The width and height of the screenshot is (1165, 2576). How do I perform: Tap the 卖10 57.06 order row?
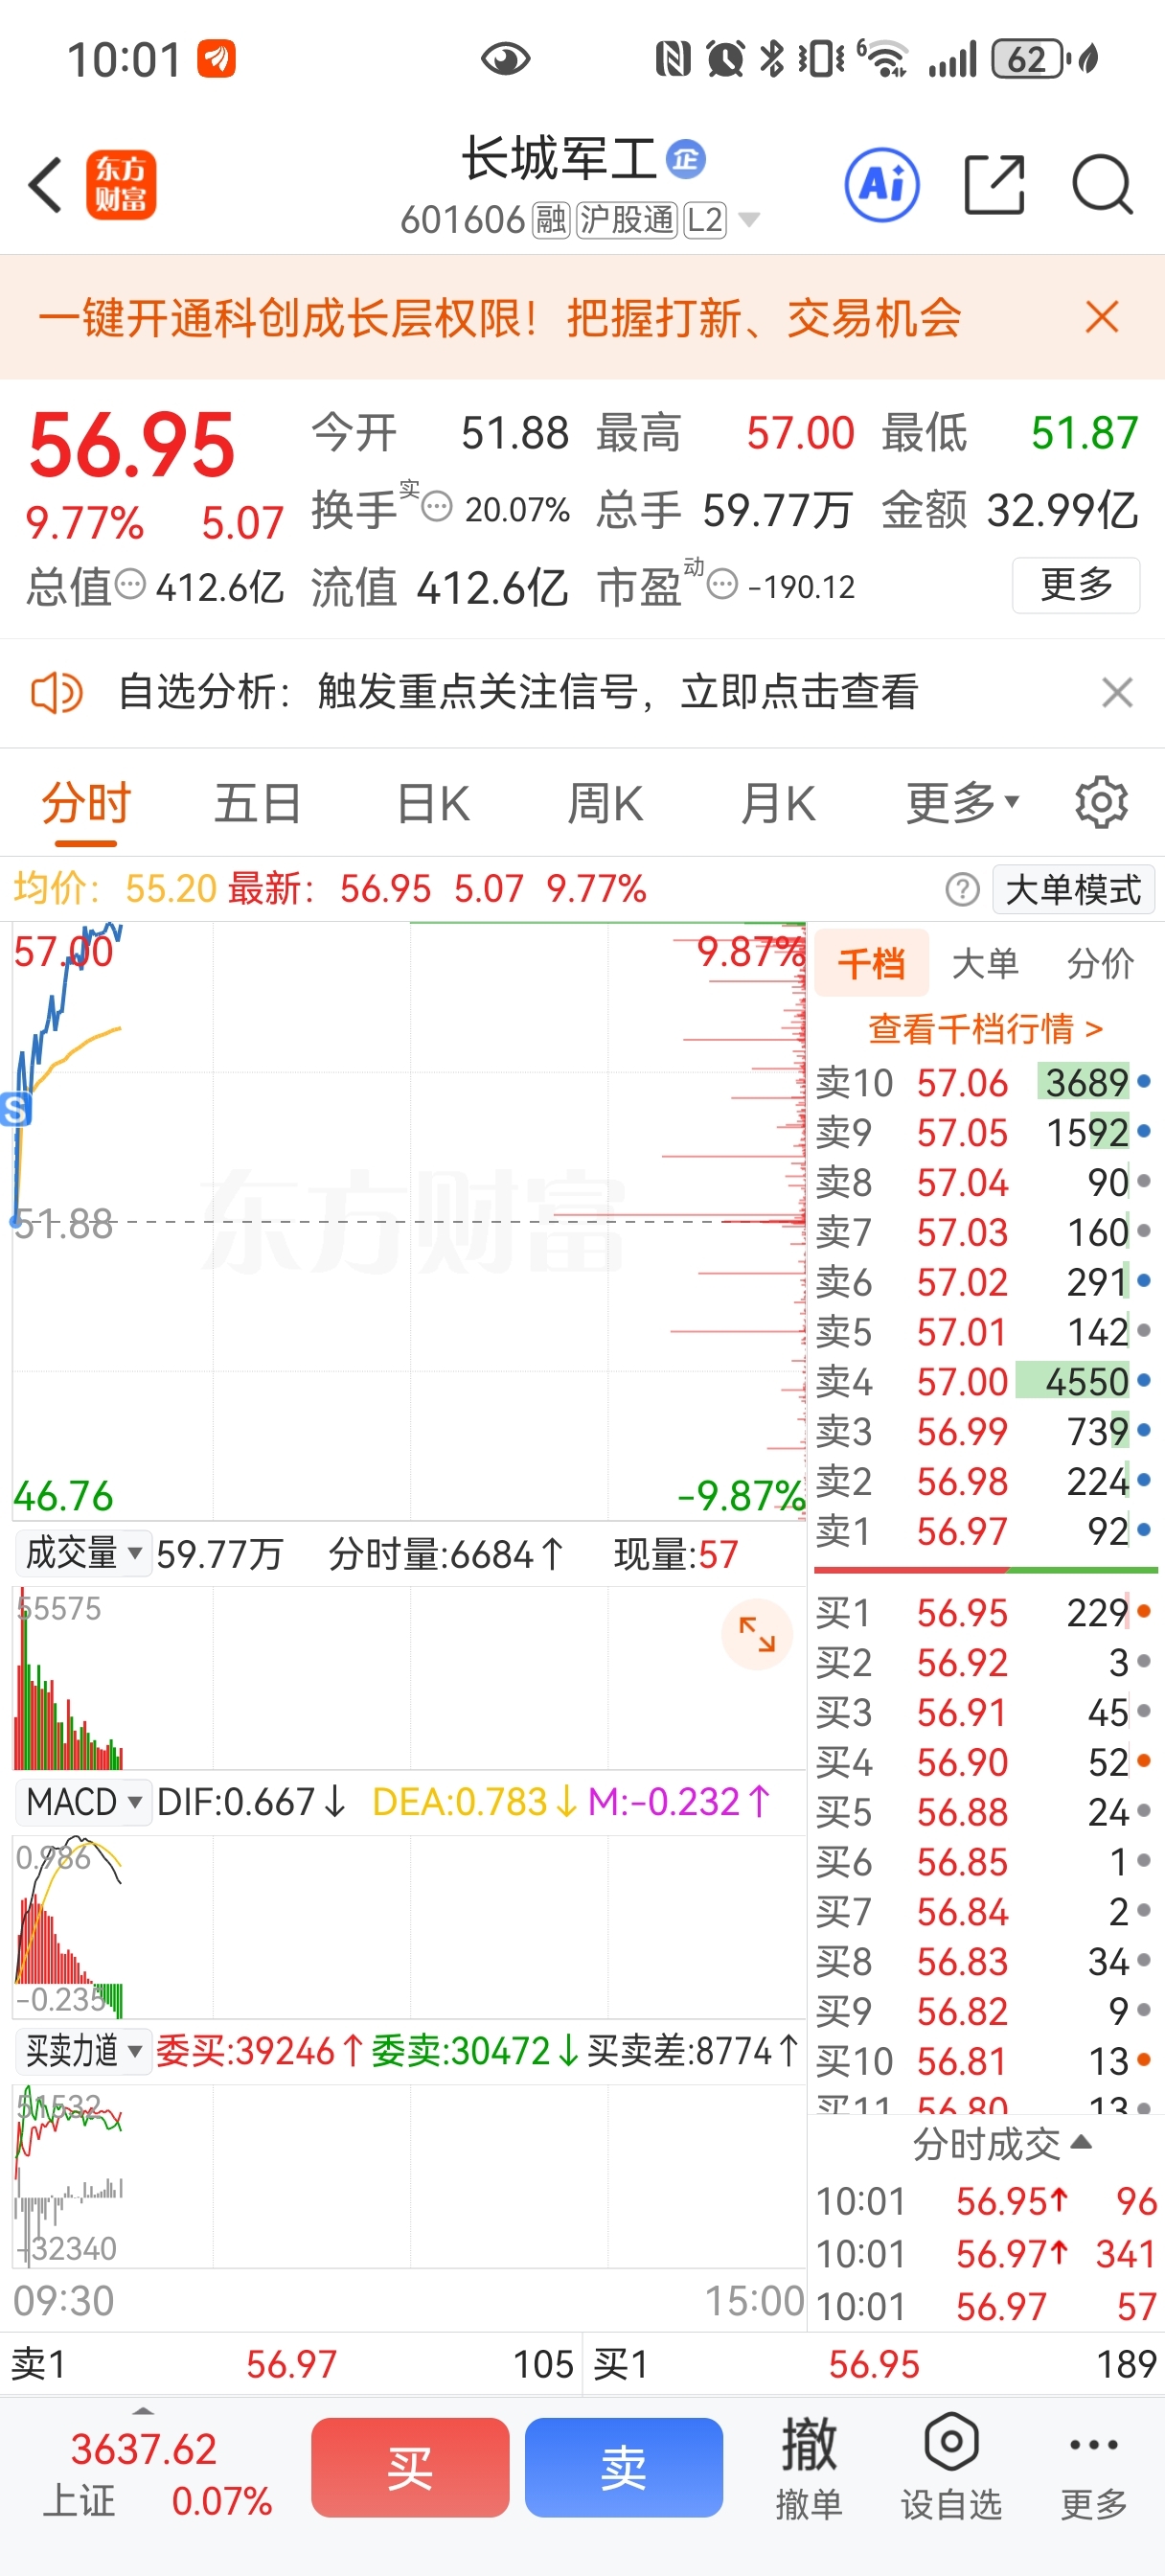(984, 1082)
